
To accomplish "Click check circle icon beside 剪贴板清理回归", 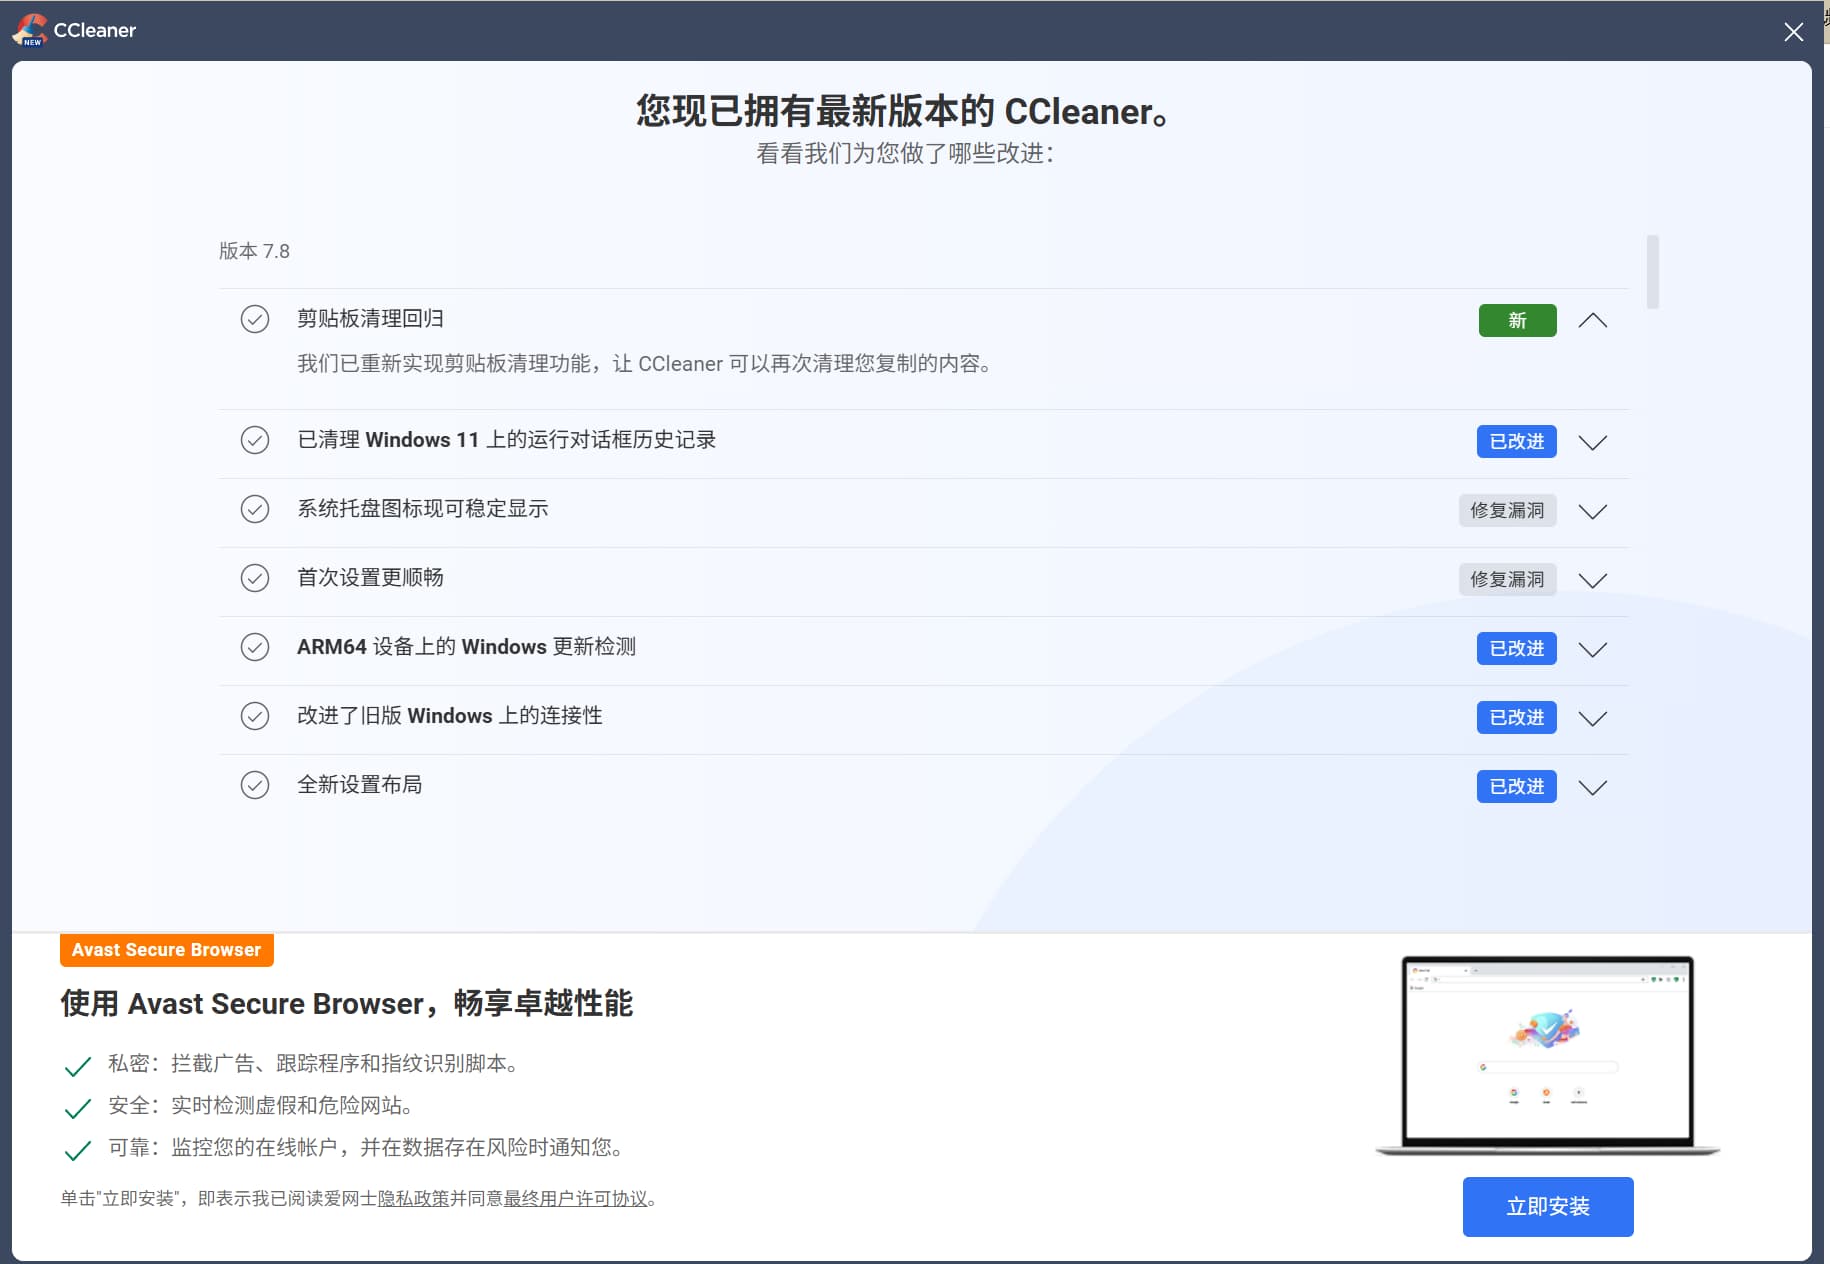I will (x=255, y=319).
